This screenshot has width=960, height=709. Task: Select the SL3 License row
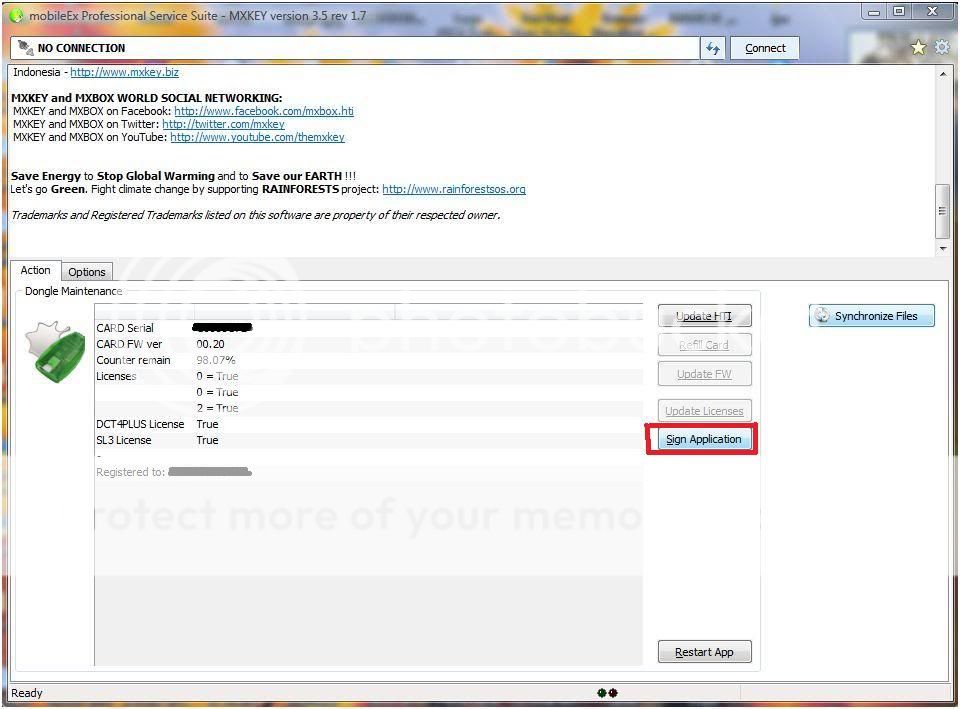369,440
